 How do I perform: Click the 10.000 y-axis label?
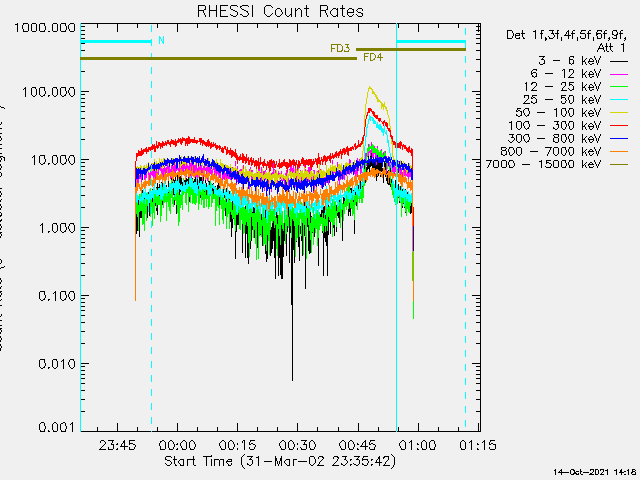(x=53, y=160)
